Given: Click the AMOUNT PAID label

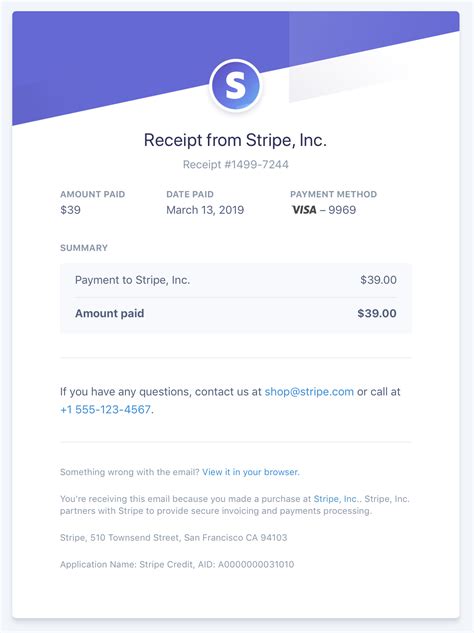Looking at the screenshot, I should [92, 194].
